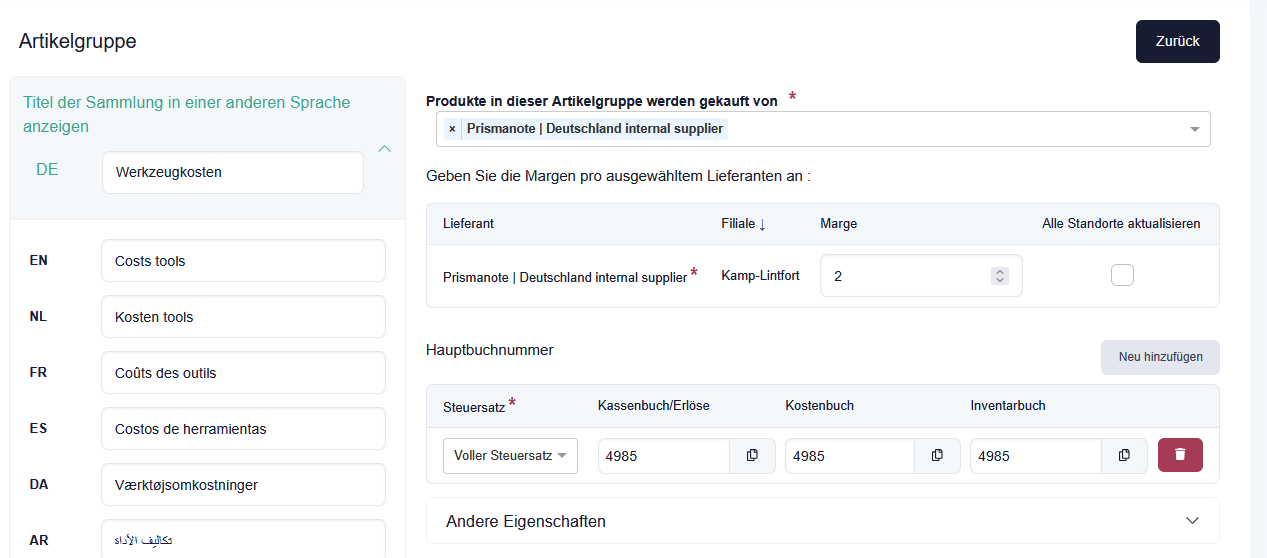The height and width of the screenshot is (558, 1267).
Task: Open the supplier selection dropdown arrow
Action: tap(1195, 129)
